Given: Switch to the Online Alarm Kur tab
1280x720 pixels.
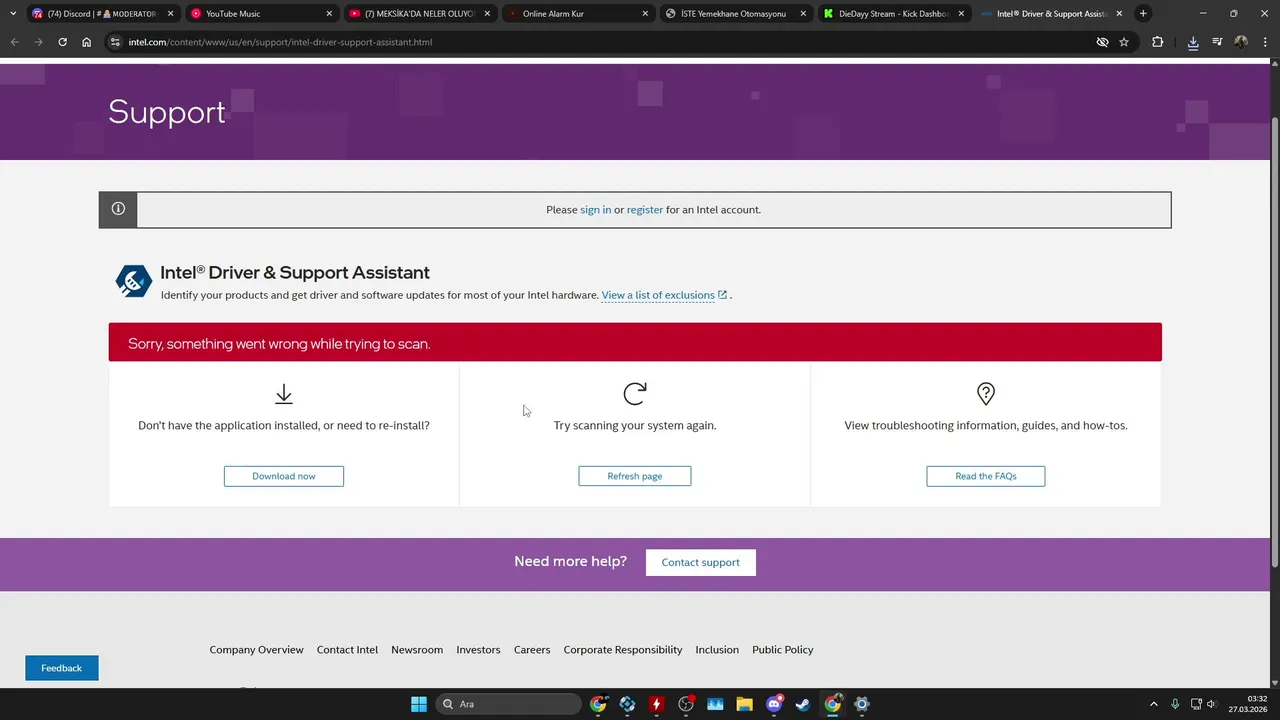Looking at the screenshot, I should point(576,14).
